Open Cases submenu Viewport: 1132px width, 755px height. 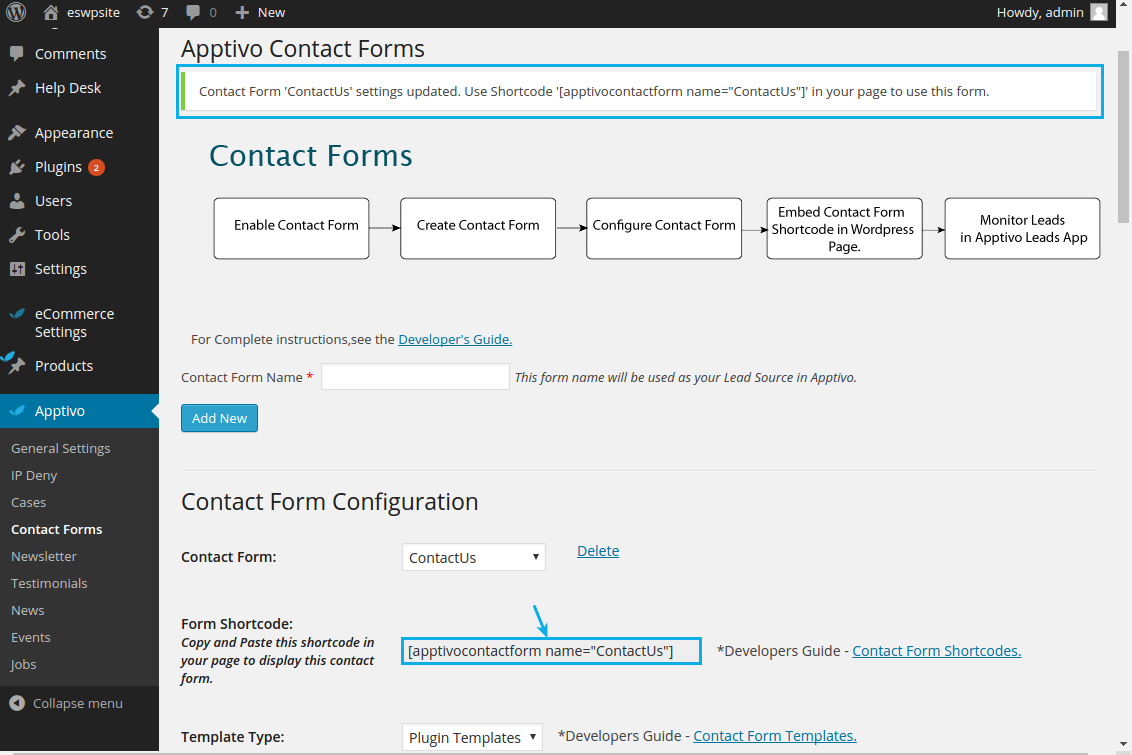pyautogui.click(x=28, y=502)
